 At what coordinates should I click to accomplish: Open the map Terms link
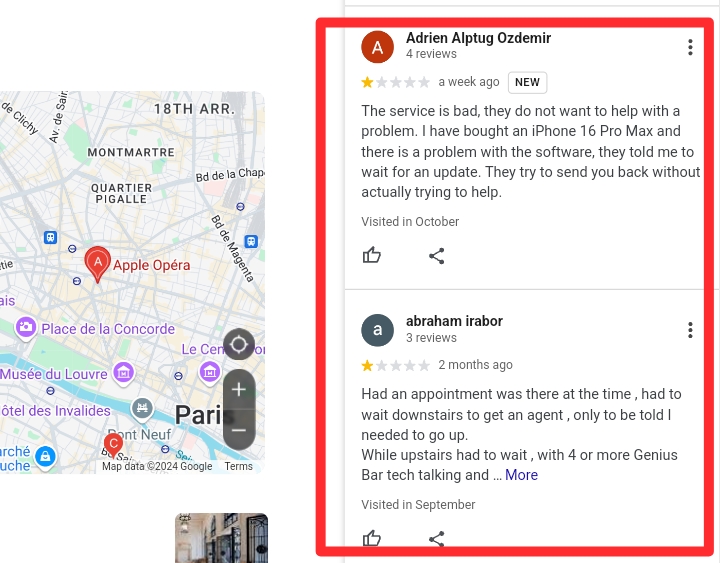point(238,466)
